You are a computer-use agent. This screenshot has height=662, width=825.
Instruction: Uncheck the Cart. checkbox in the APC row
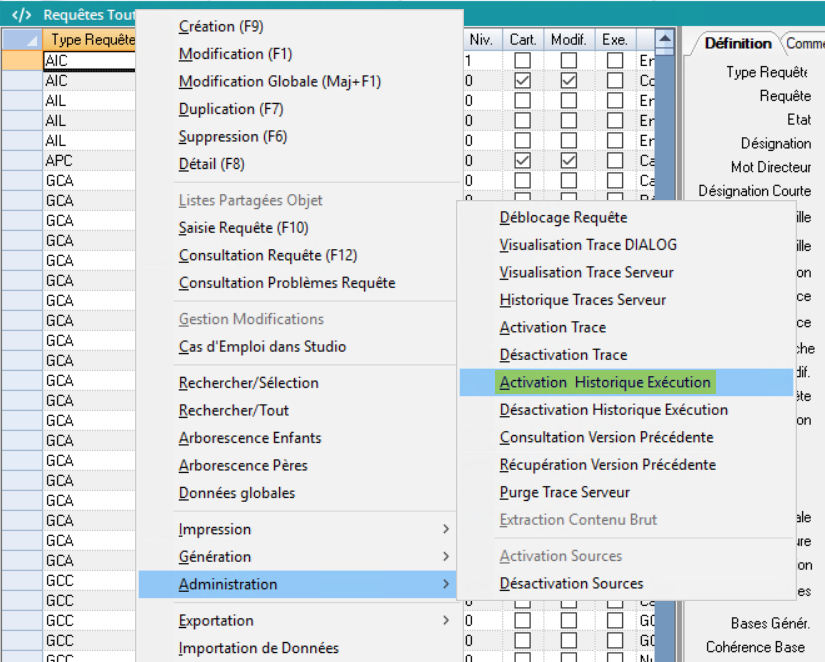click(x=521, y=160)
